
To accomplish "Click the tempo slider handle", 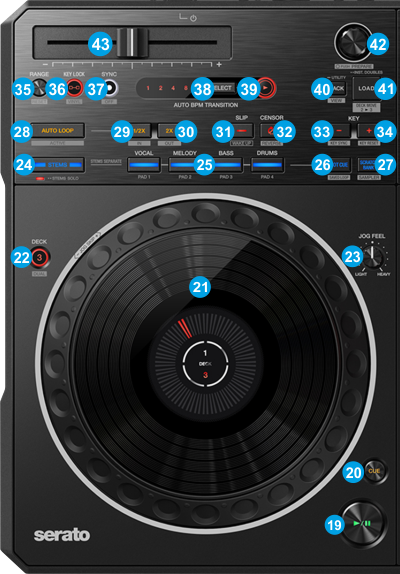I will (132, 43).
